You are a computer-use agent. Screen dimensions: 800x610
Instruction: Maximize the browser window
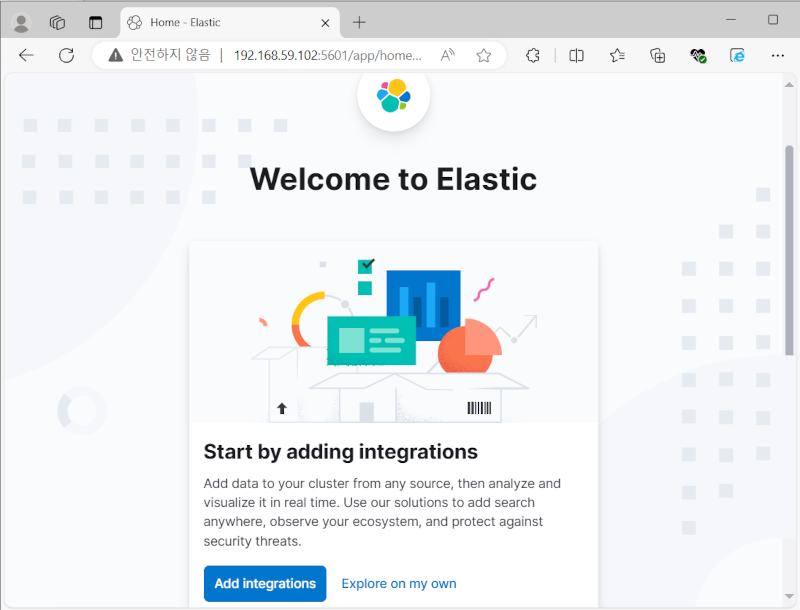pyautogui.click(x=772, y=19)
